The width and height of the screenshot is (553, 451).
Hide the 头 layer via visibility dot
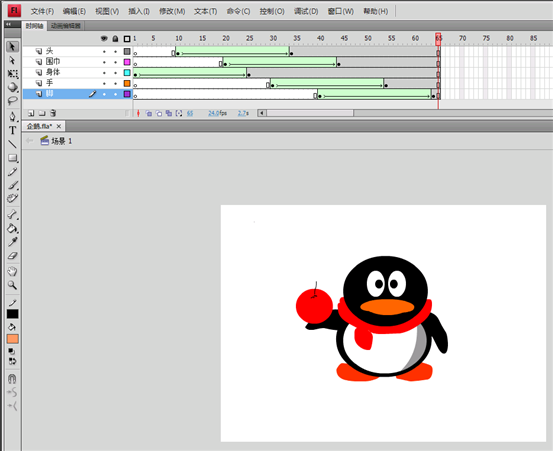click(104, 51)
